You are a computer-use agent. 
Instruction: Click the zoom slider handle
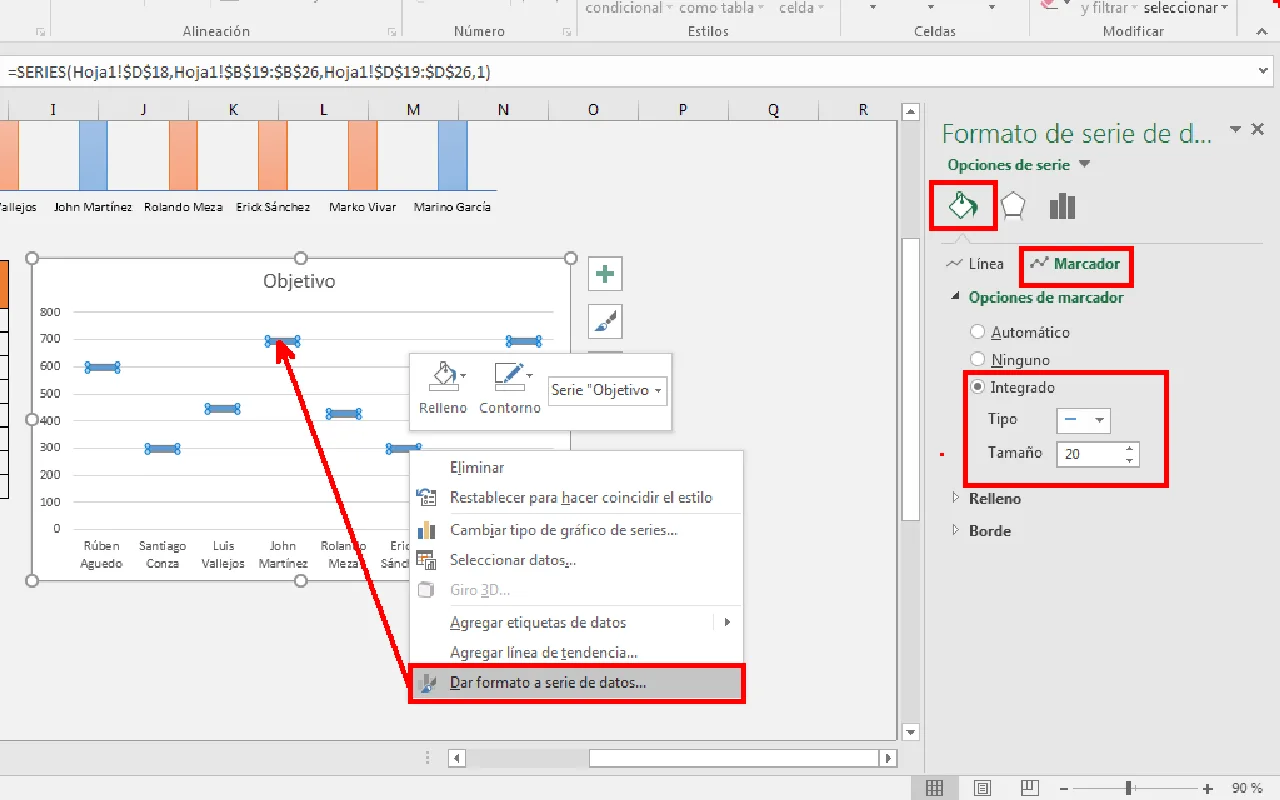(1129, 788)
